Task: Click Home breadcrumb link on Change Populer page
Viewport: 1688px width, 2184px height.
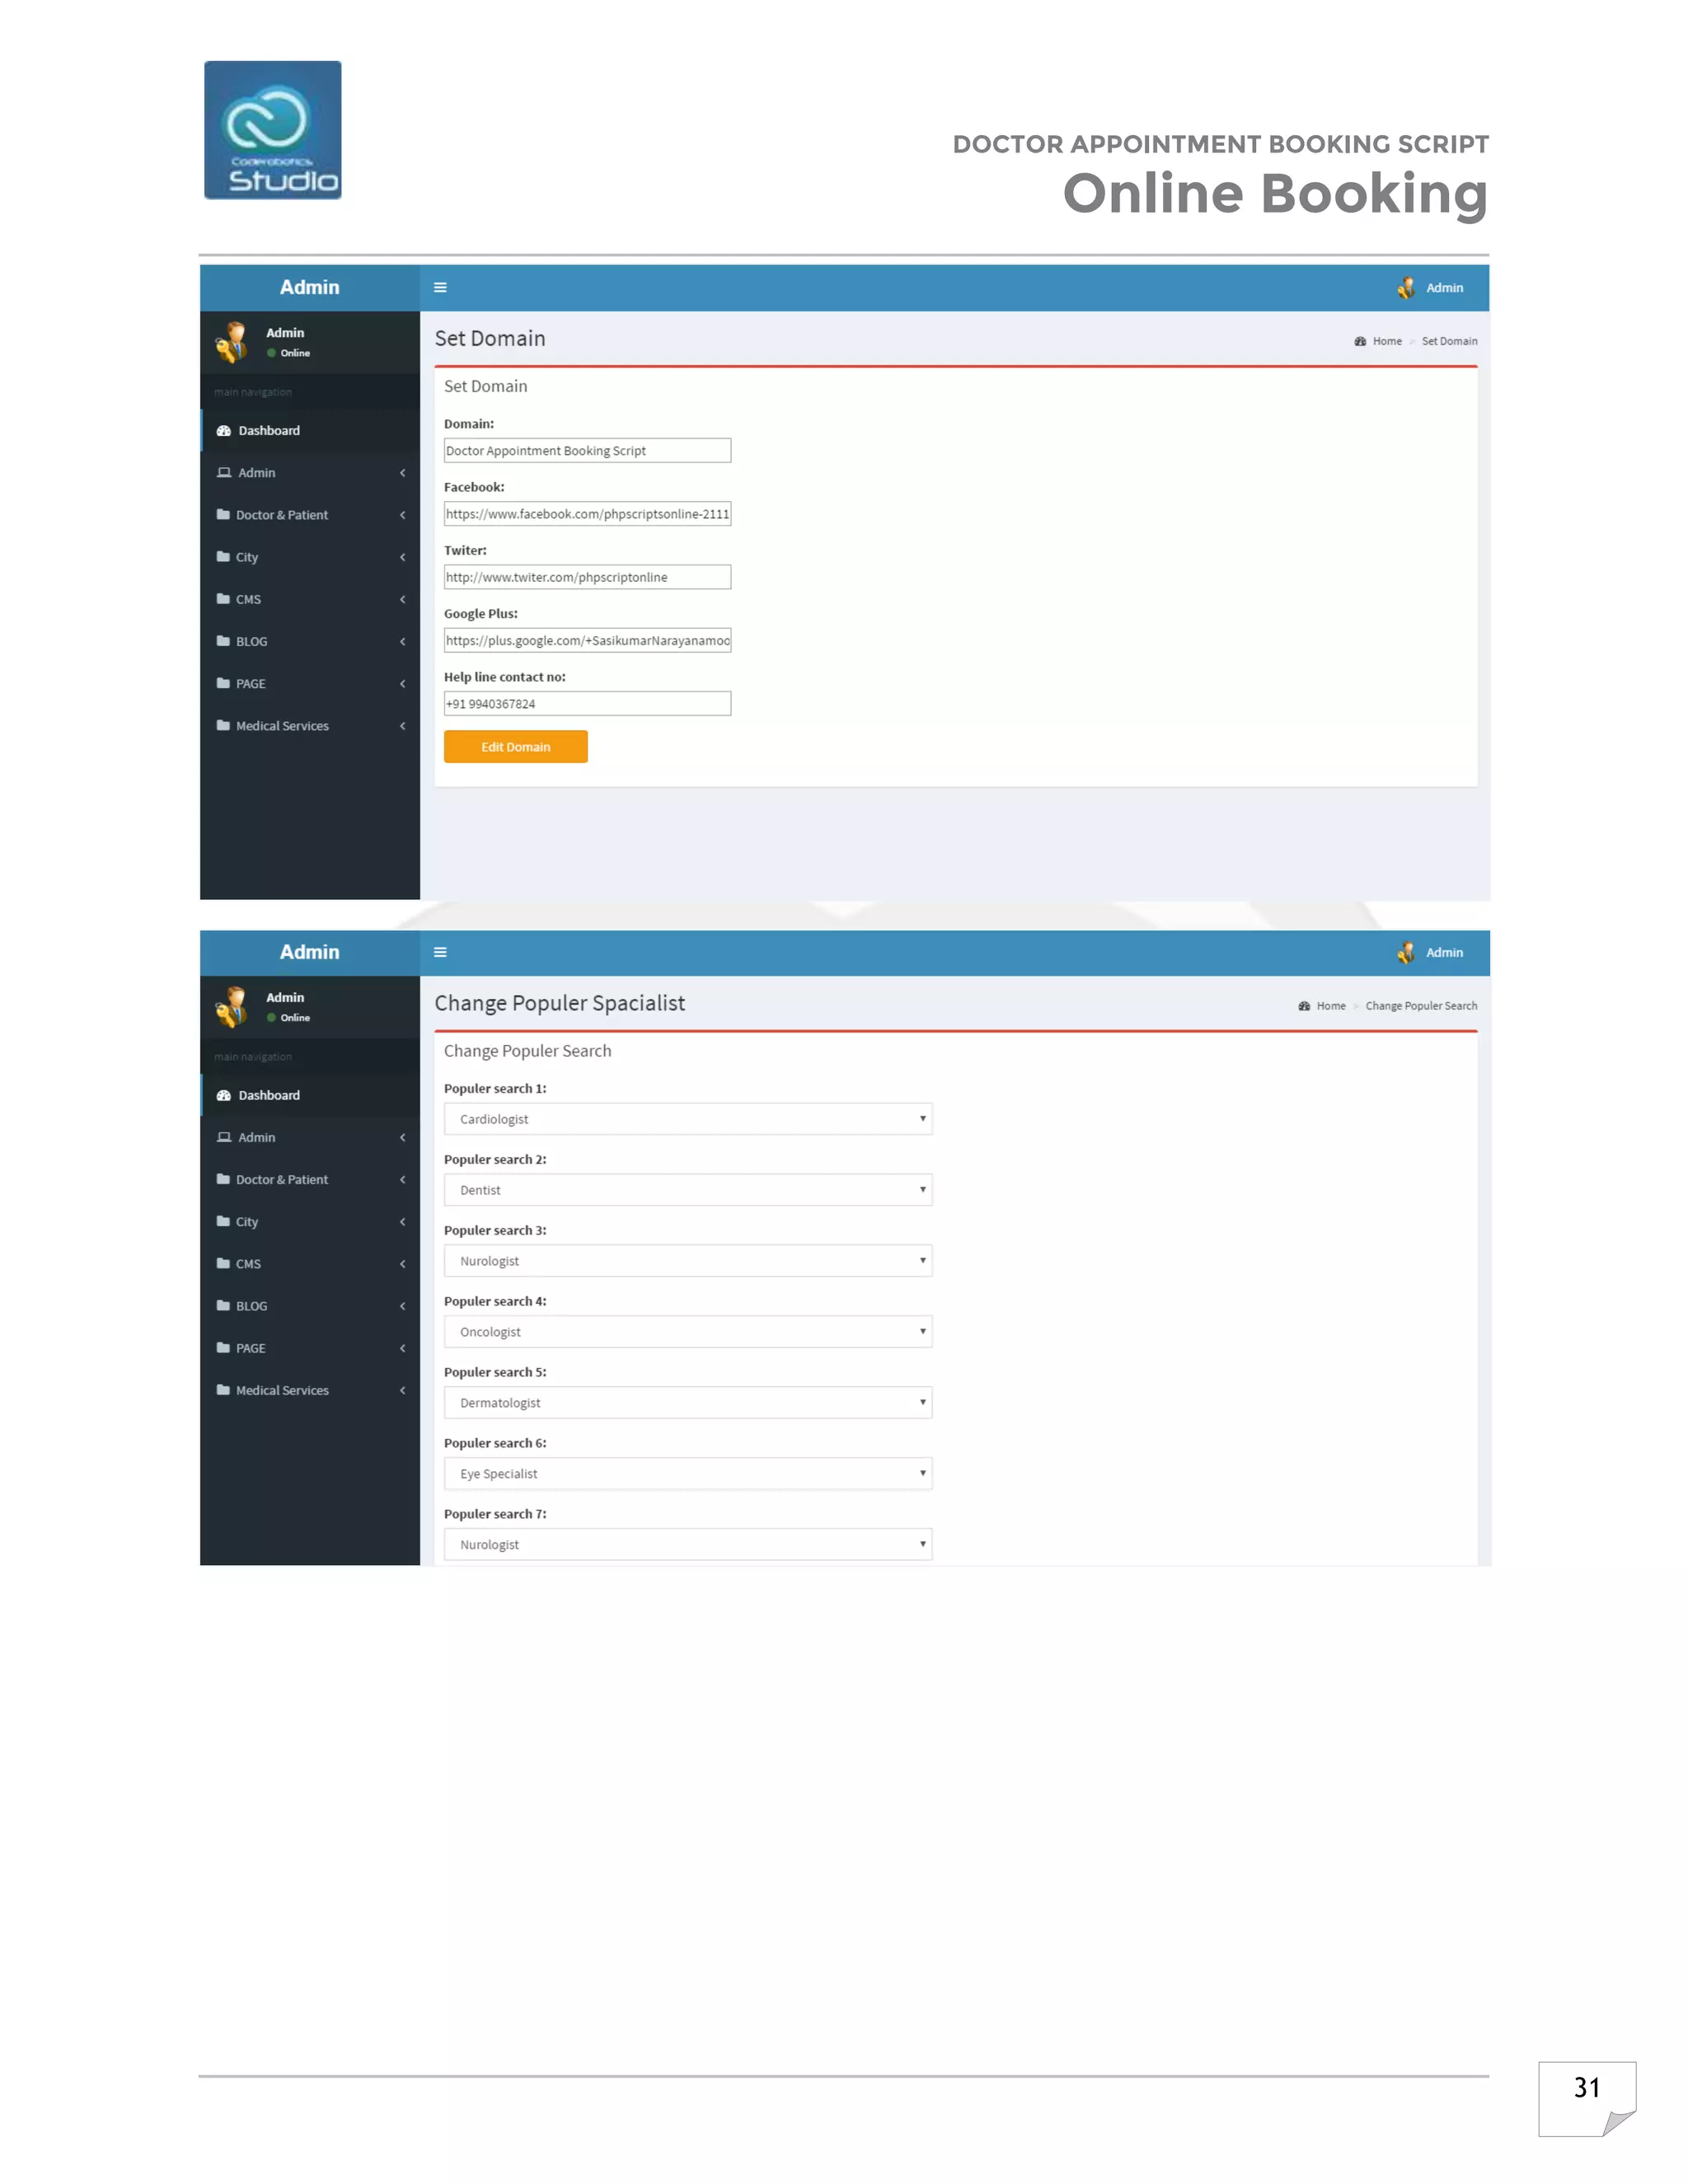Action: pos(1331,1007)
